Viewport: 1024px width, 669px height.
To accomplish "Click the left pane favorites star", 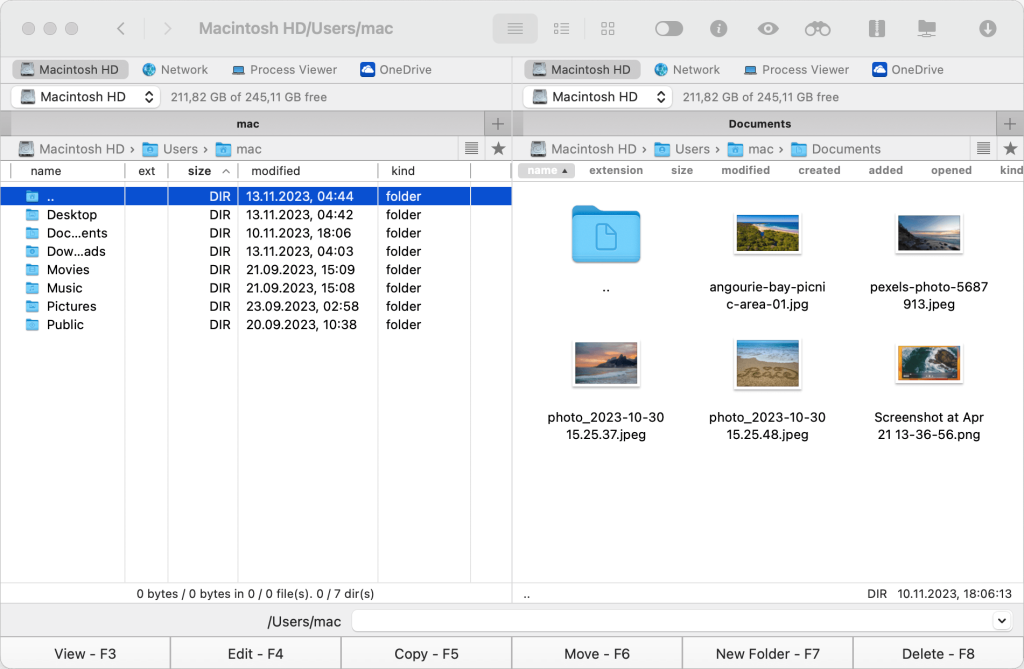I will [x=498, y=149].
